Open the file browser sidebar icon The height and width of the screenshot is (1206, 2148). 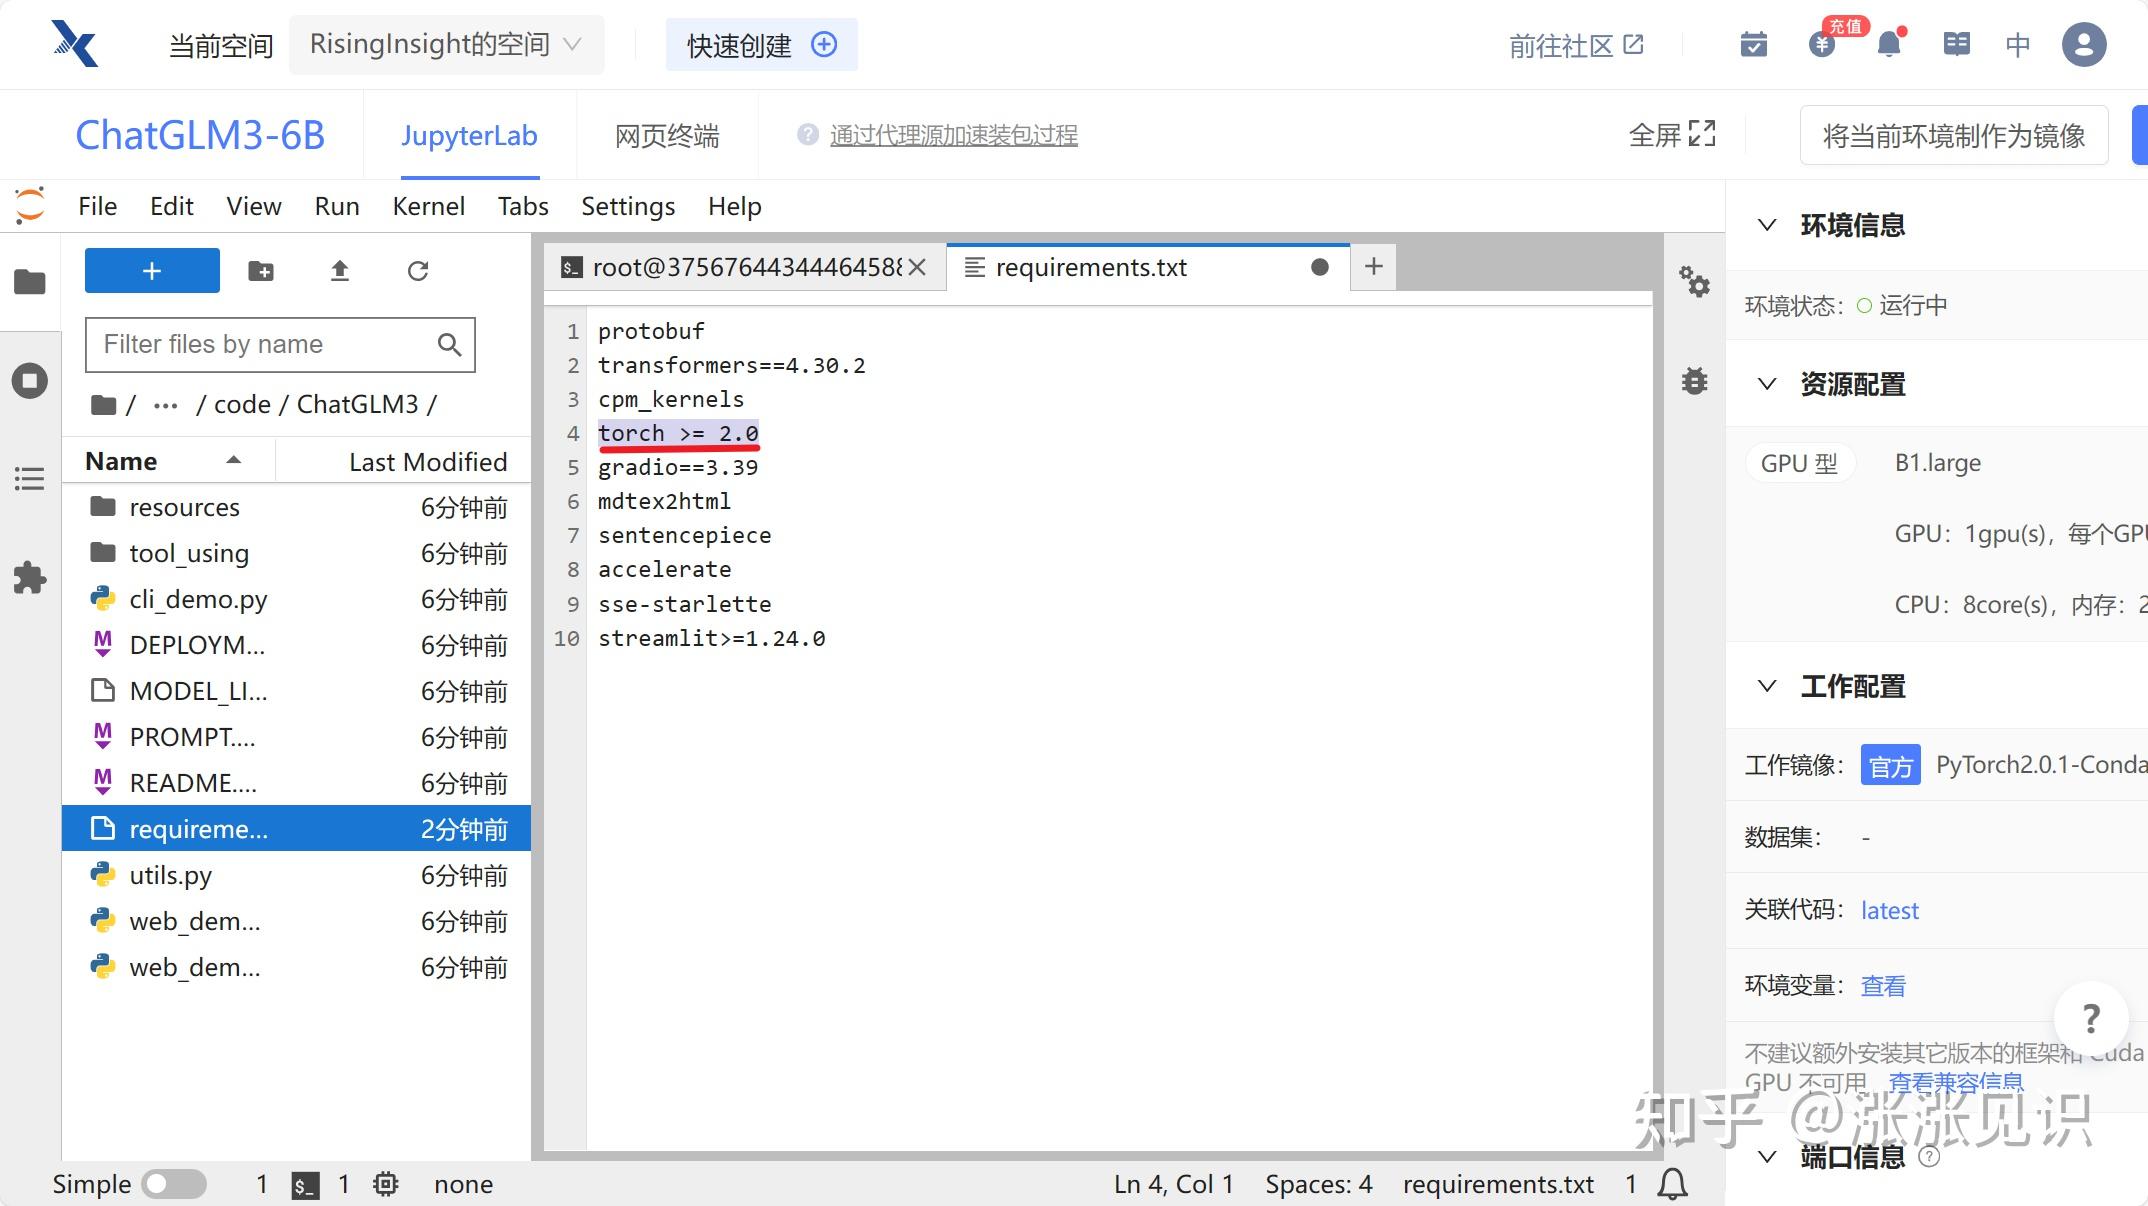30,282
